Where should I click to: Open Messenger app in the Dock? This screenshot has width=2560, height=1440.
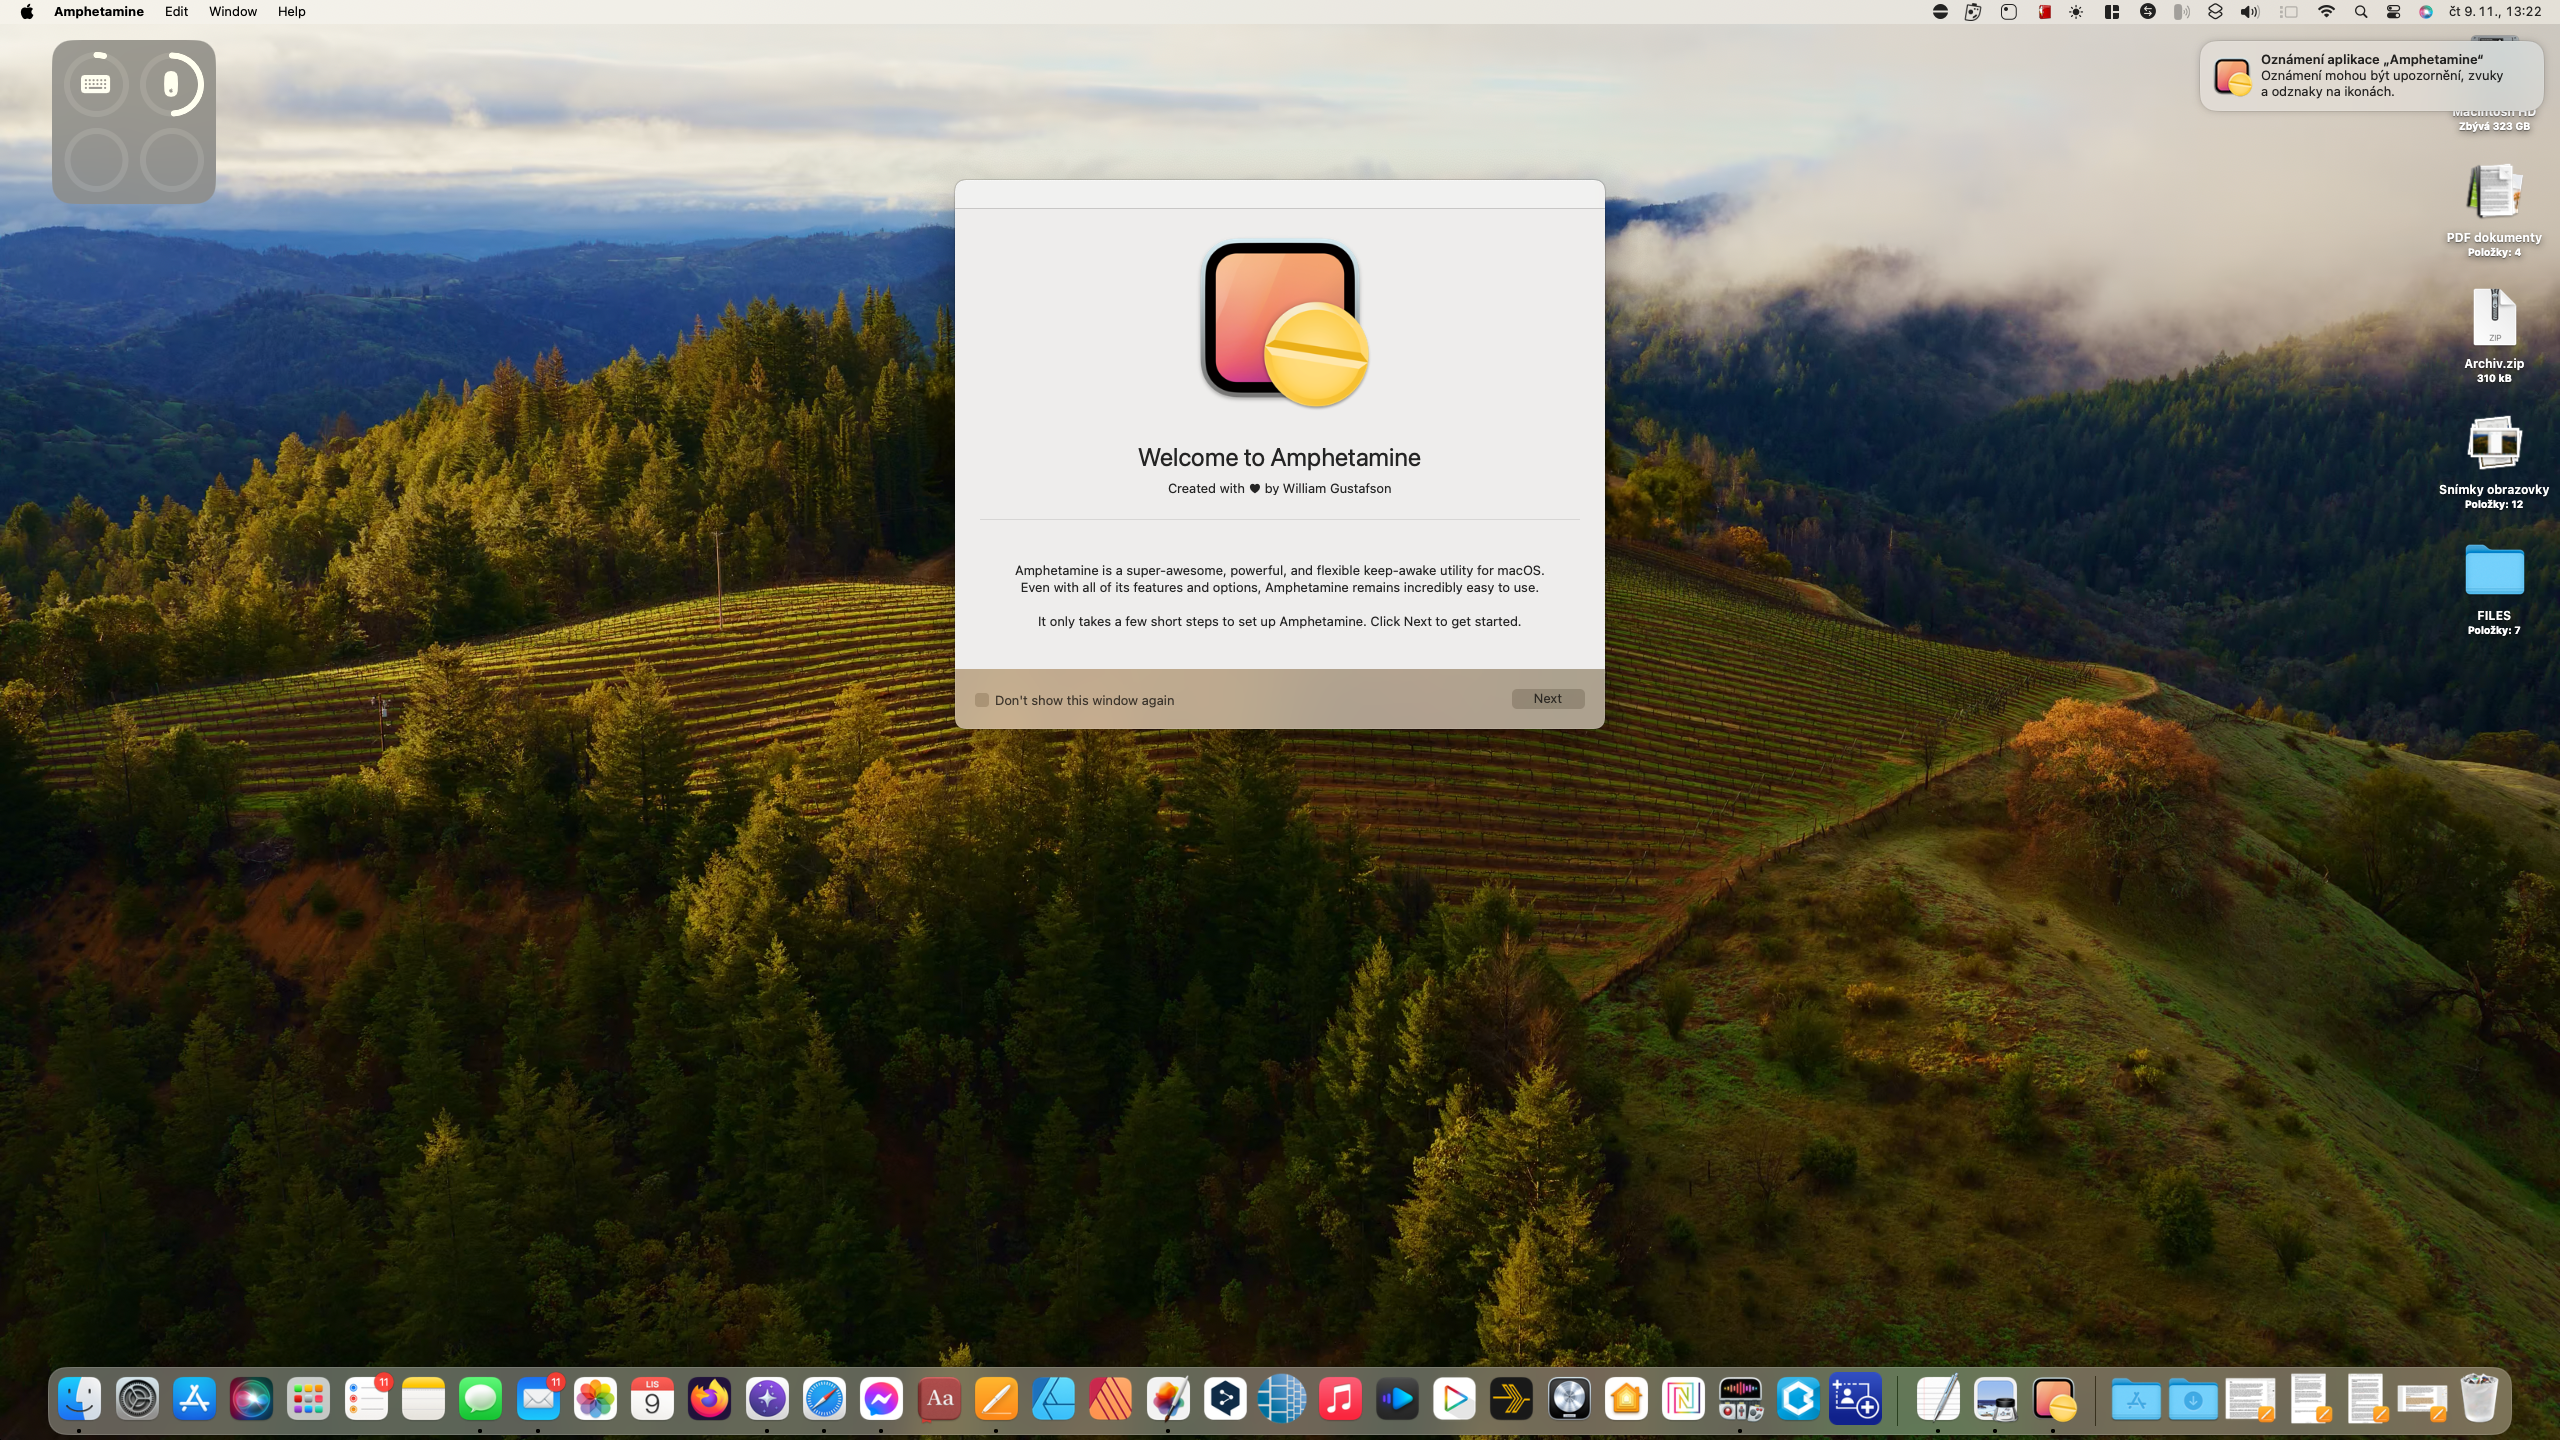coord(881,1399)
